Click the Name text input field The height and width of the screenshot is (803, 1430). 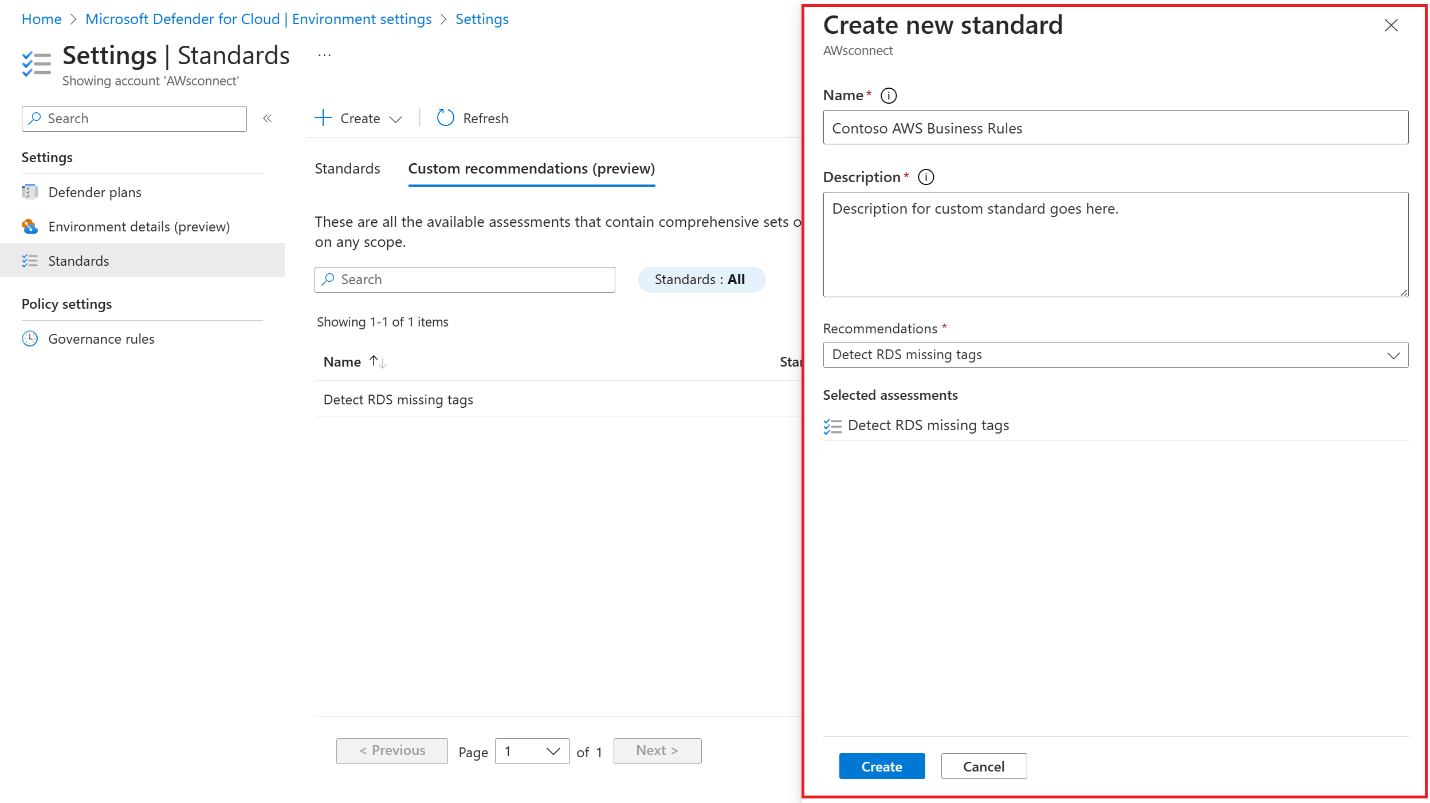[x=1115, y=128]
